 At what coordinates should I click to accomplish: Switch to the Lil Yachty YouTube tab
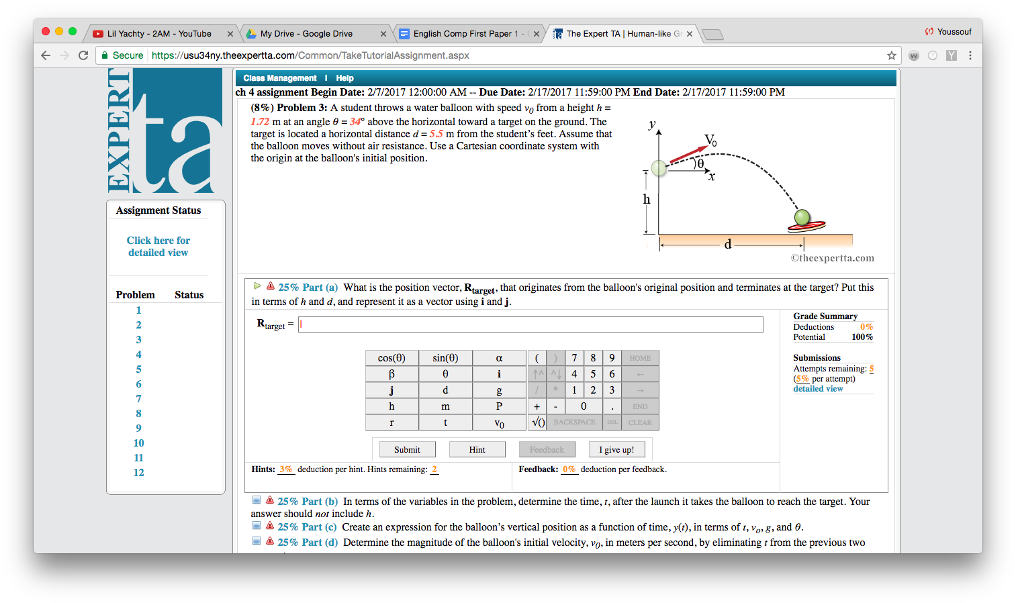click(x=159, y=34)
